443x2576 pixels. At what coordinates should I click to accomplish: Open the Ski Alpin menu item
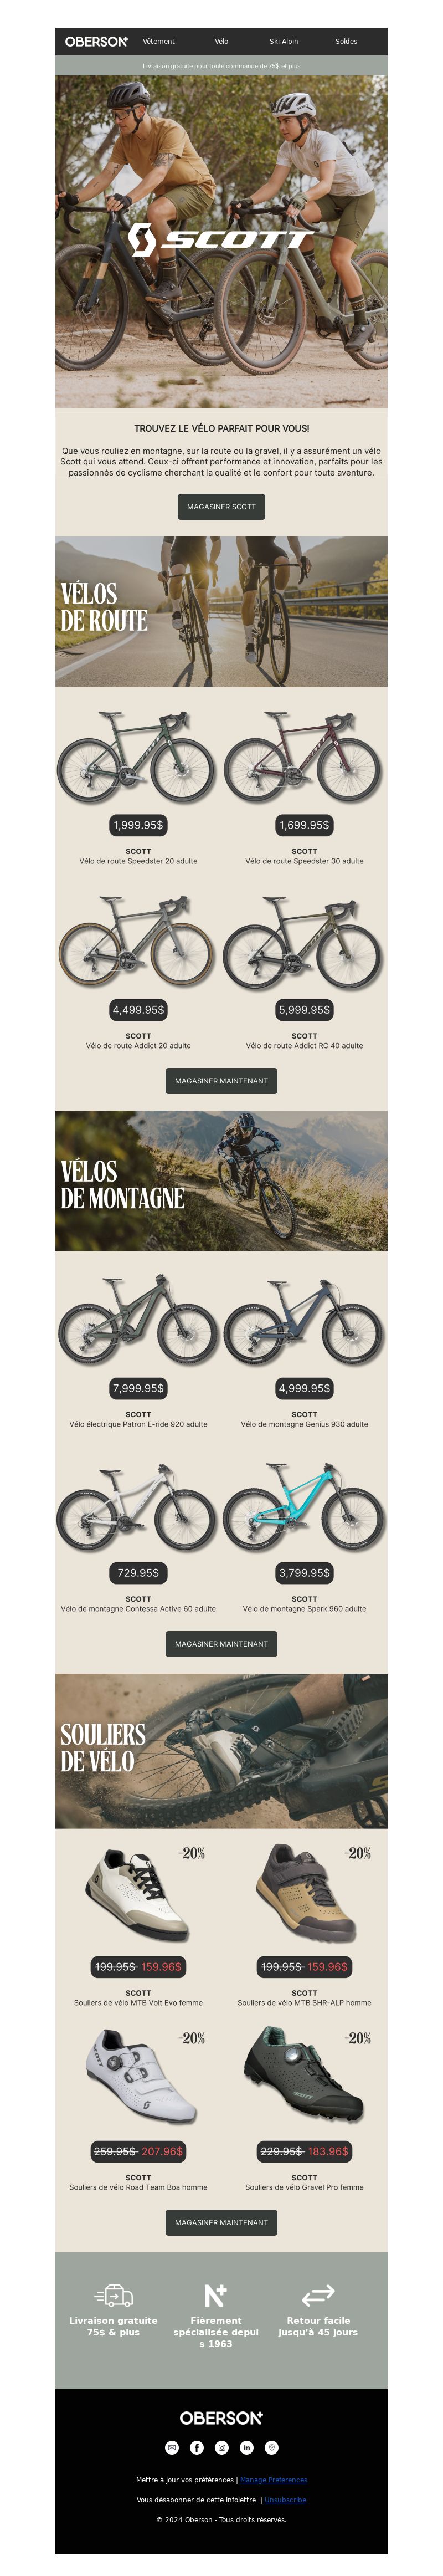point(283,42)
